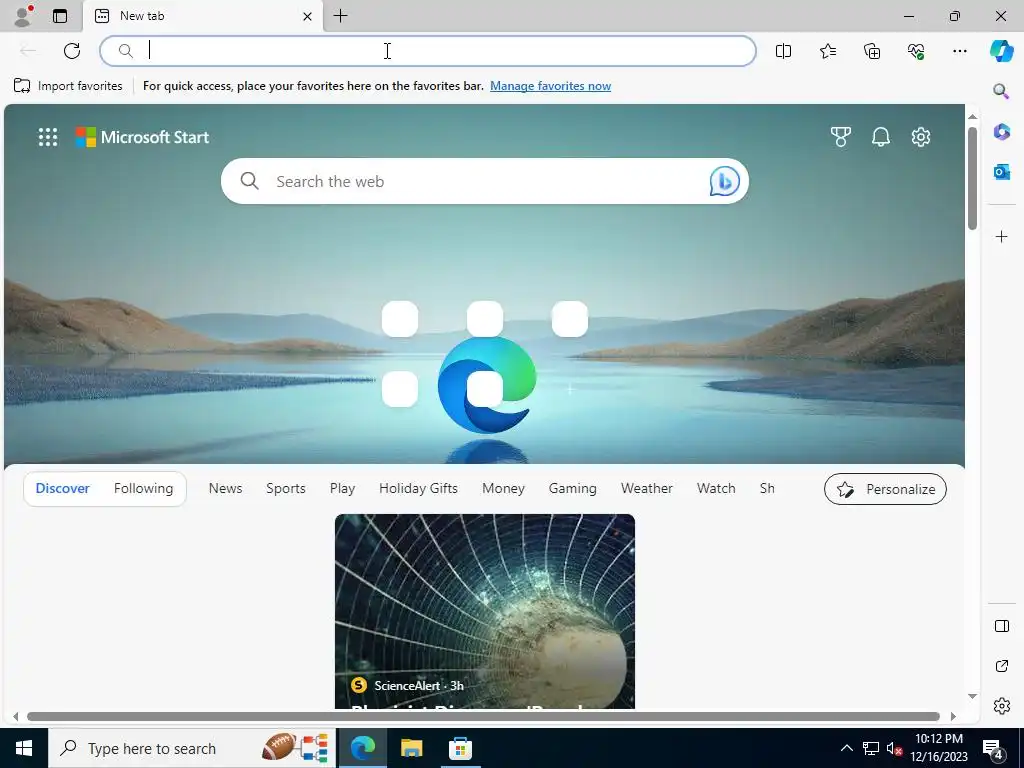The image size is (1024, 768).
Task: Click the taskbar search box
Action: 191,748
